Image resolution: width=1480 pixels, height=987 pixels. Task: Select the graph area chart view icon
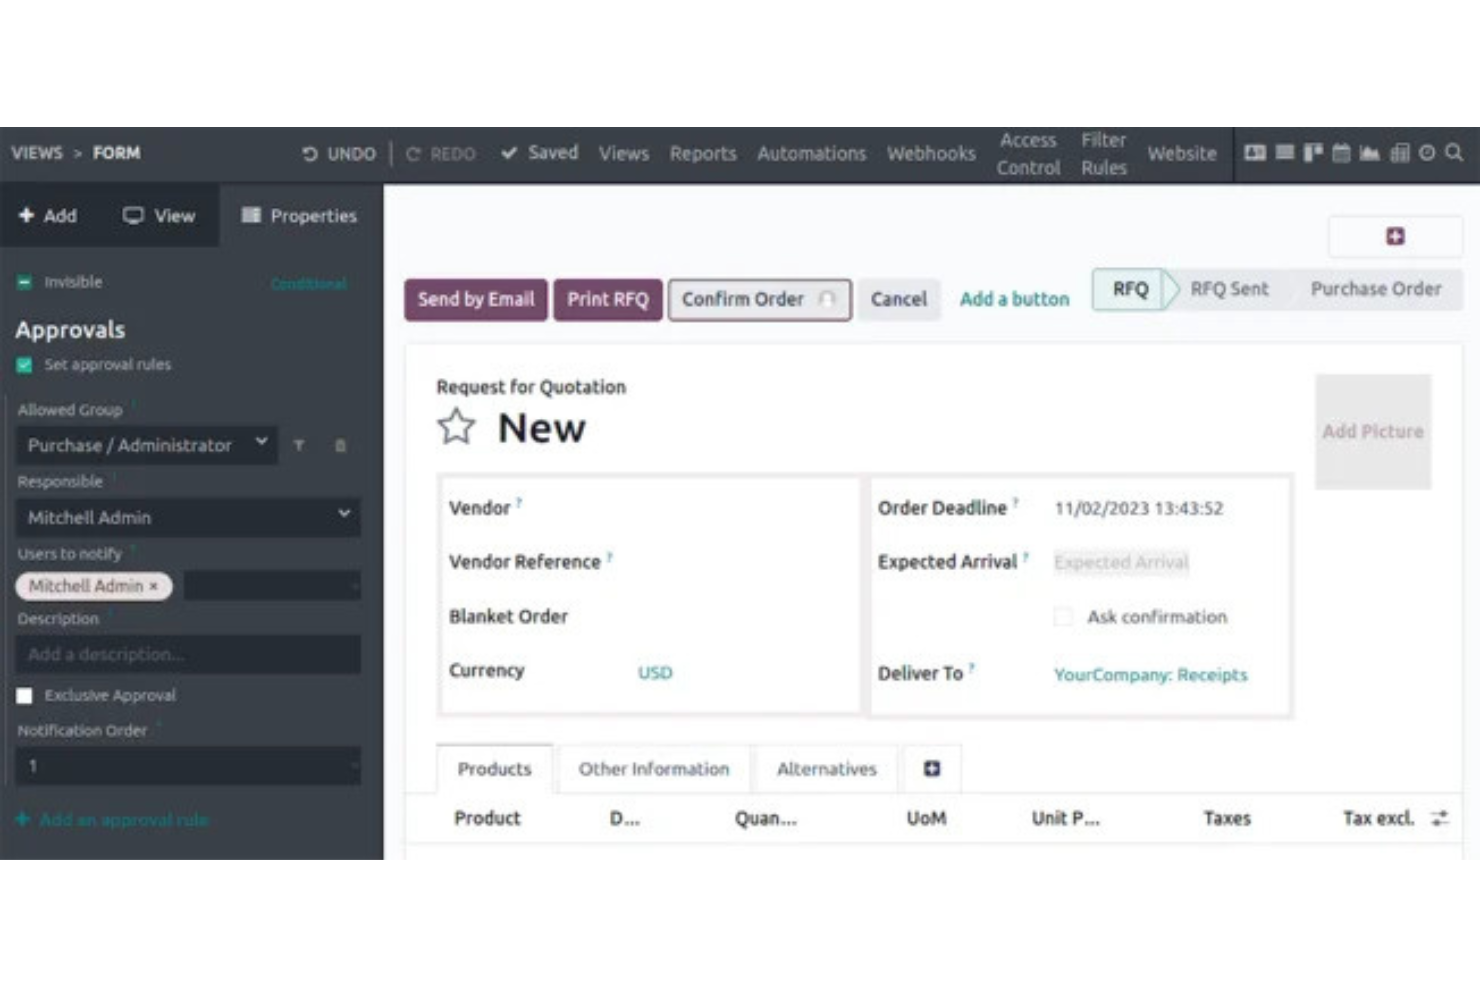(x=1370, y=153)
